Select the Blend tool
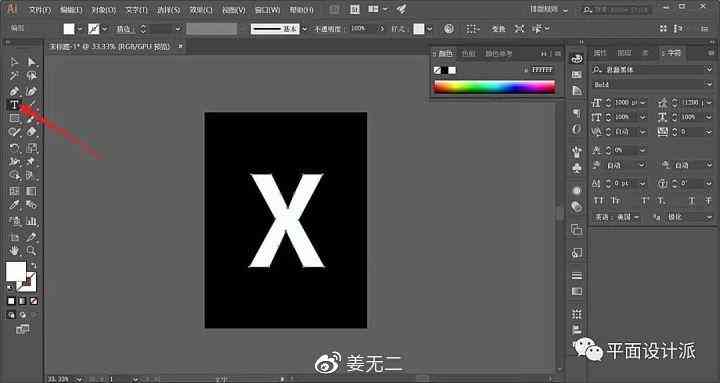The height and width of the screenshot is (383, 720). click(x=31, y=205)
